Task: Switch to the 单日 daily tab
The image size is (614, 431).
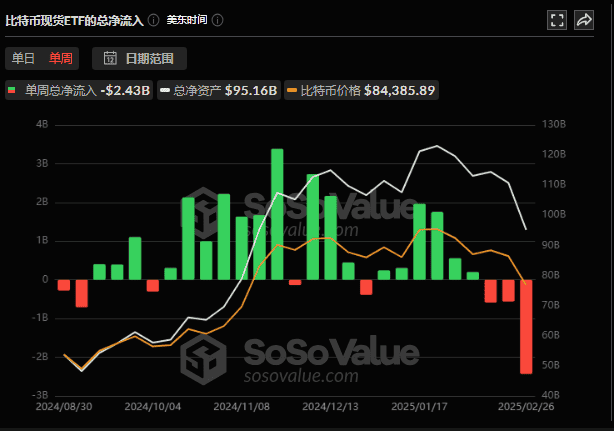Action: (24, 58)
